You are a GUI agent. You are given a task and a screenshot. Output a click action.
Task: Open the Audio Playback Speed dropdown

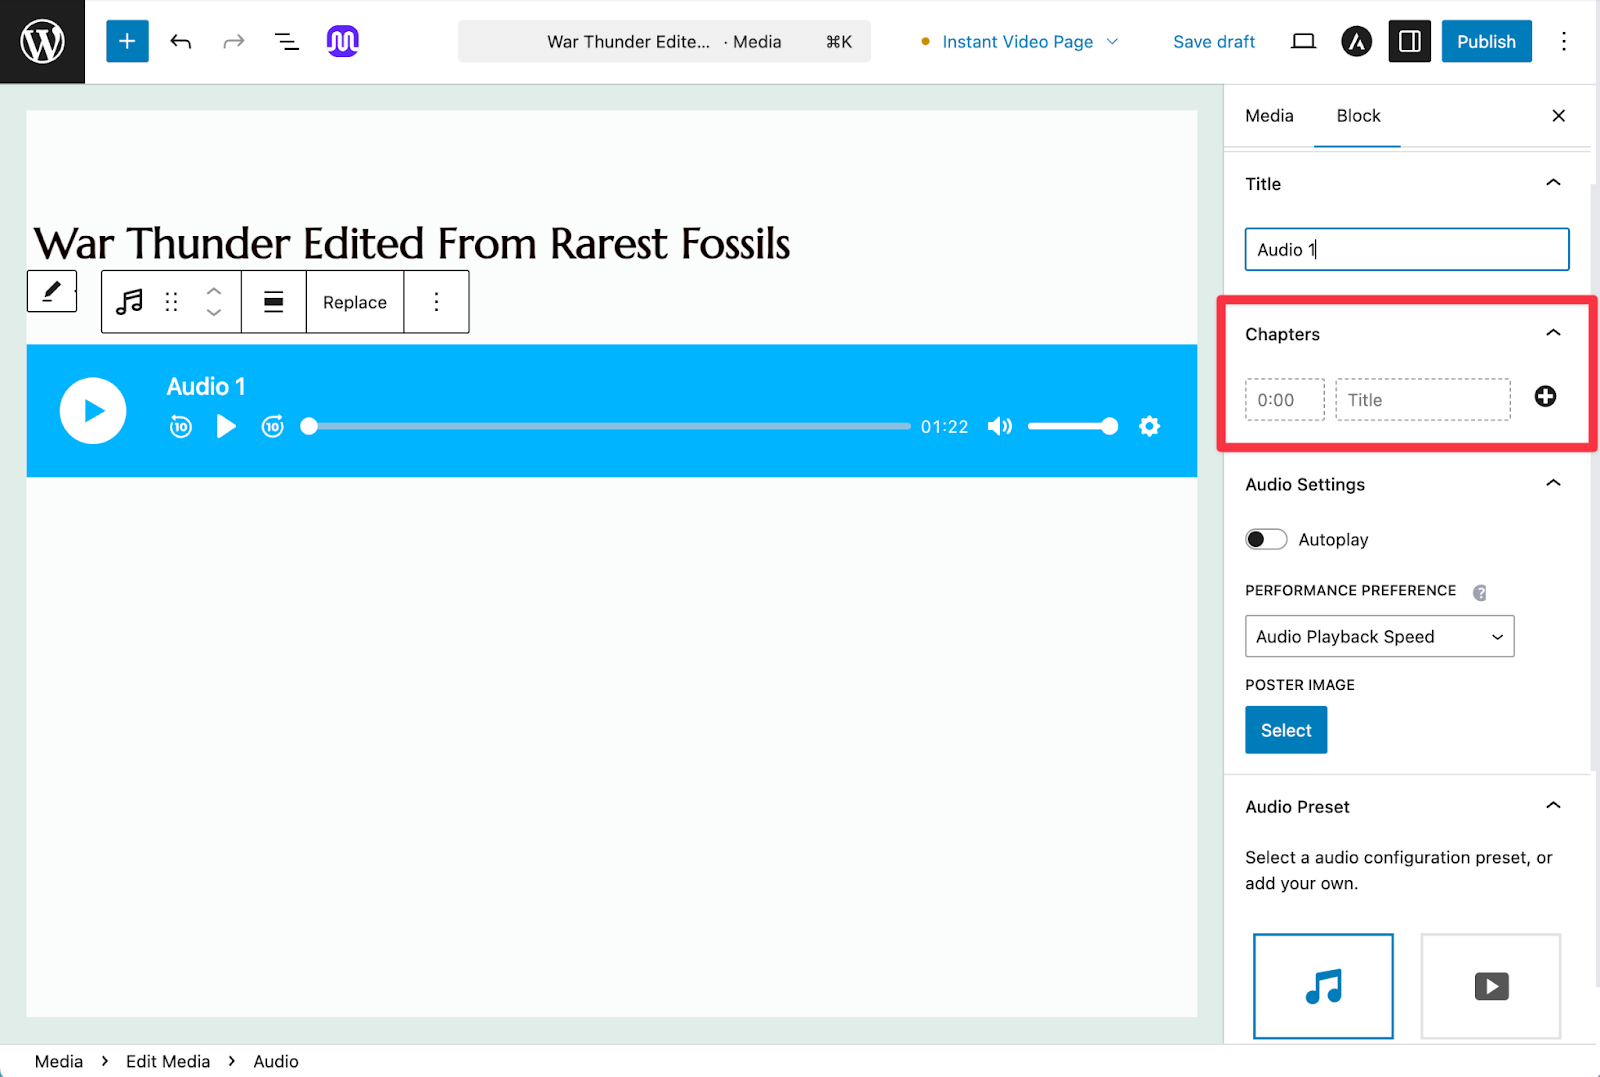(1379, 636)
